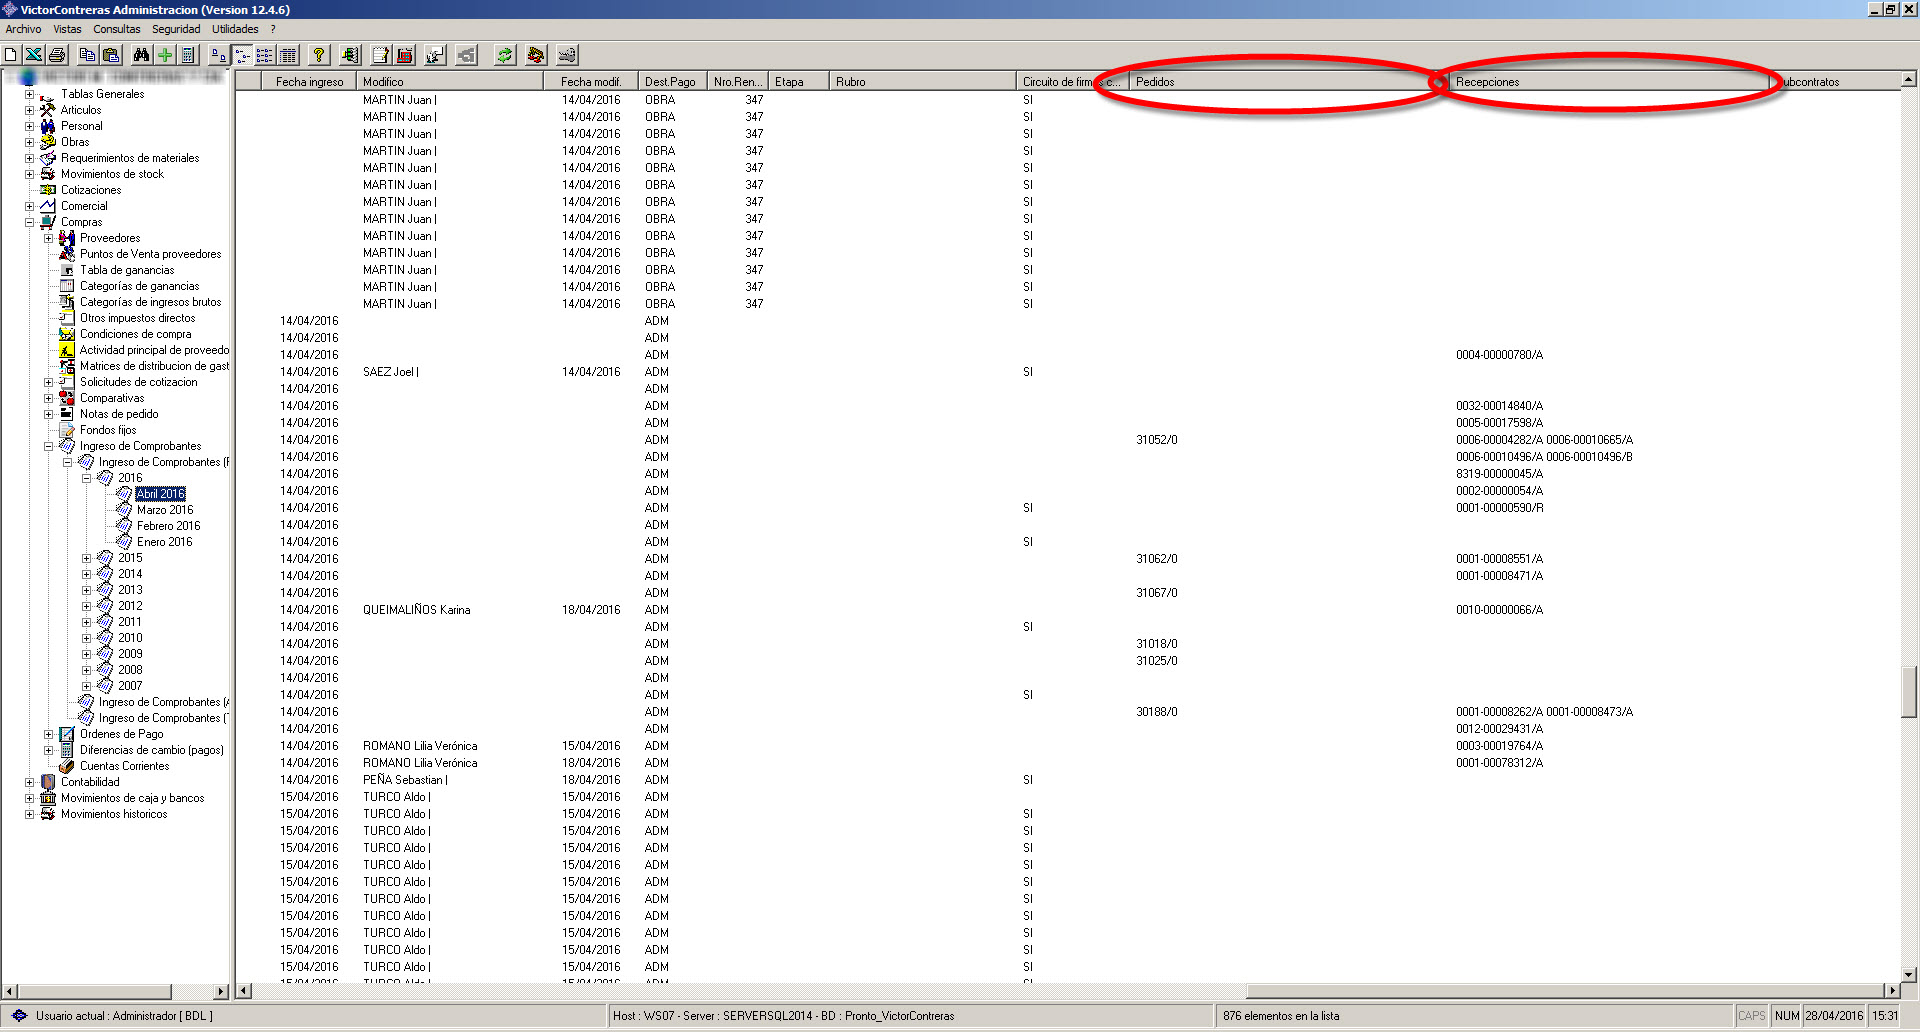Open search with the binoculars icon
This screenshot has width=1920, height=1032.
(141, 55)
